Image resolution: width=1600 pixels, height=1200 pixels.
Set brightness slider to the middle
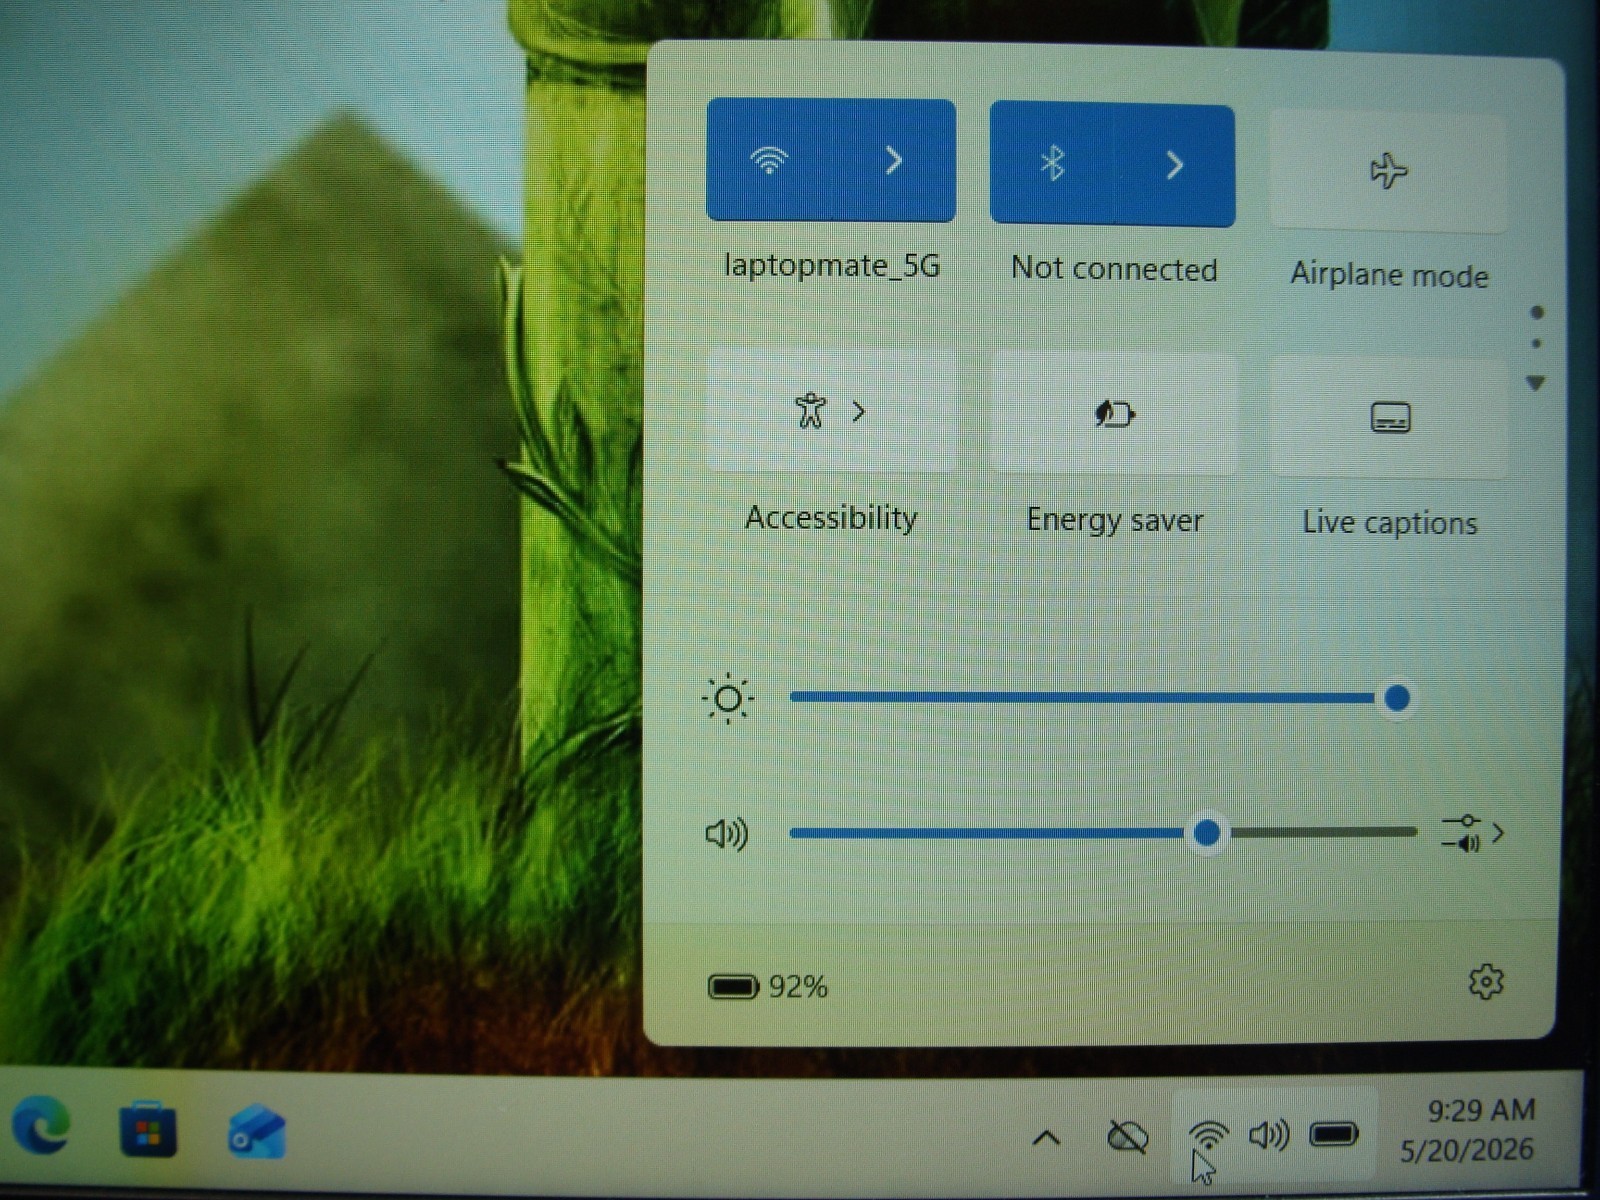1094,698
